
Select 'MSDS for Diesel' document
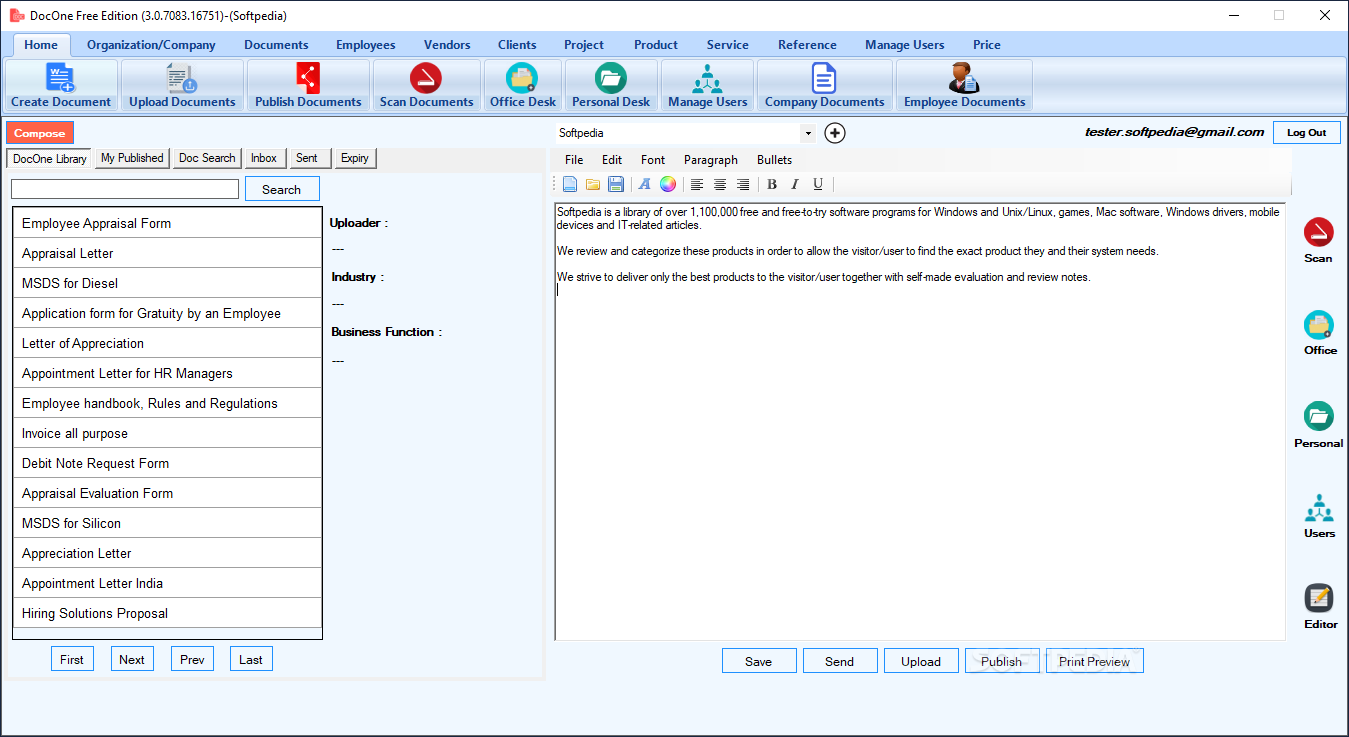(167, 283)
